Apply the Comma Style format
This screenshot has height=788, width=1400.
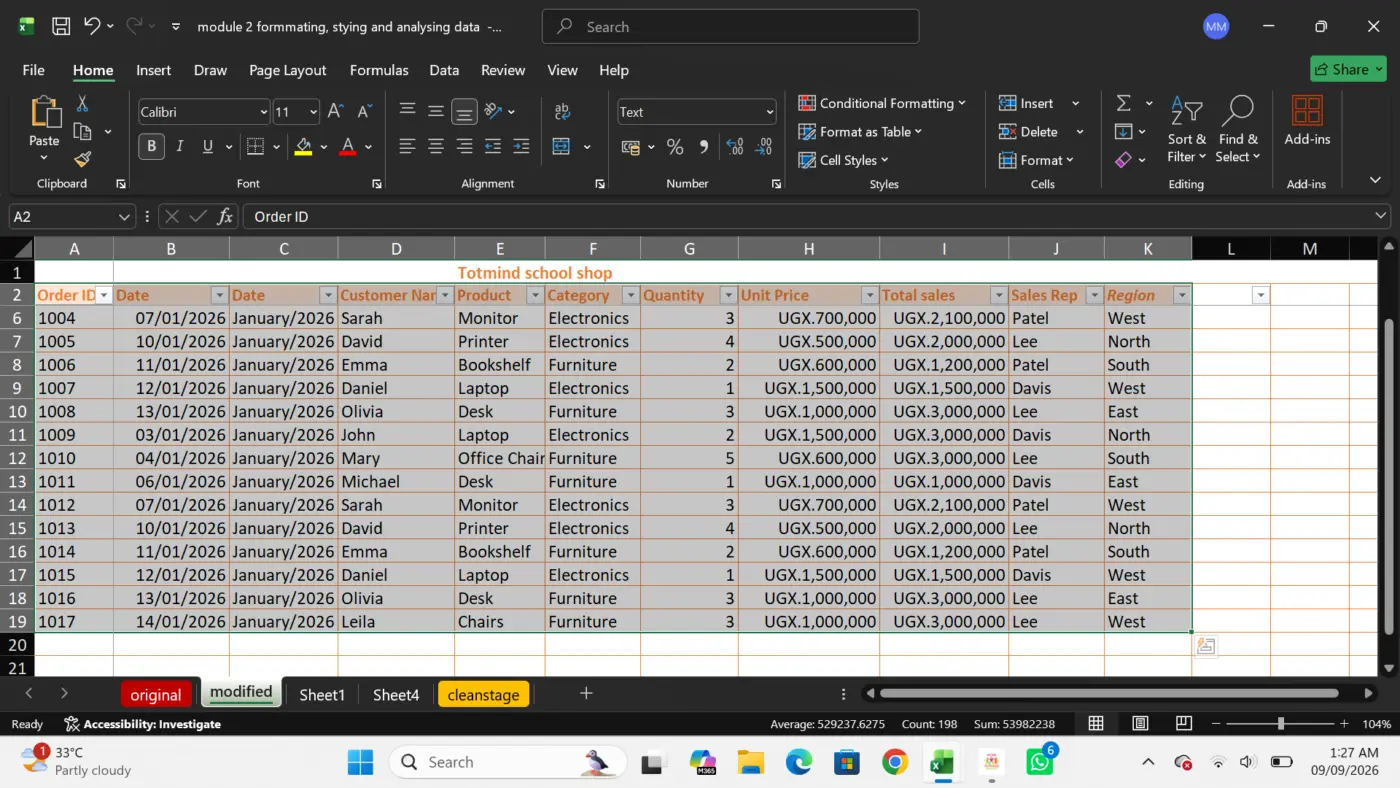(x=703, y=147)
